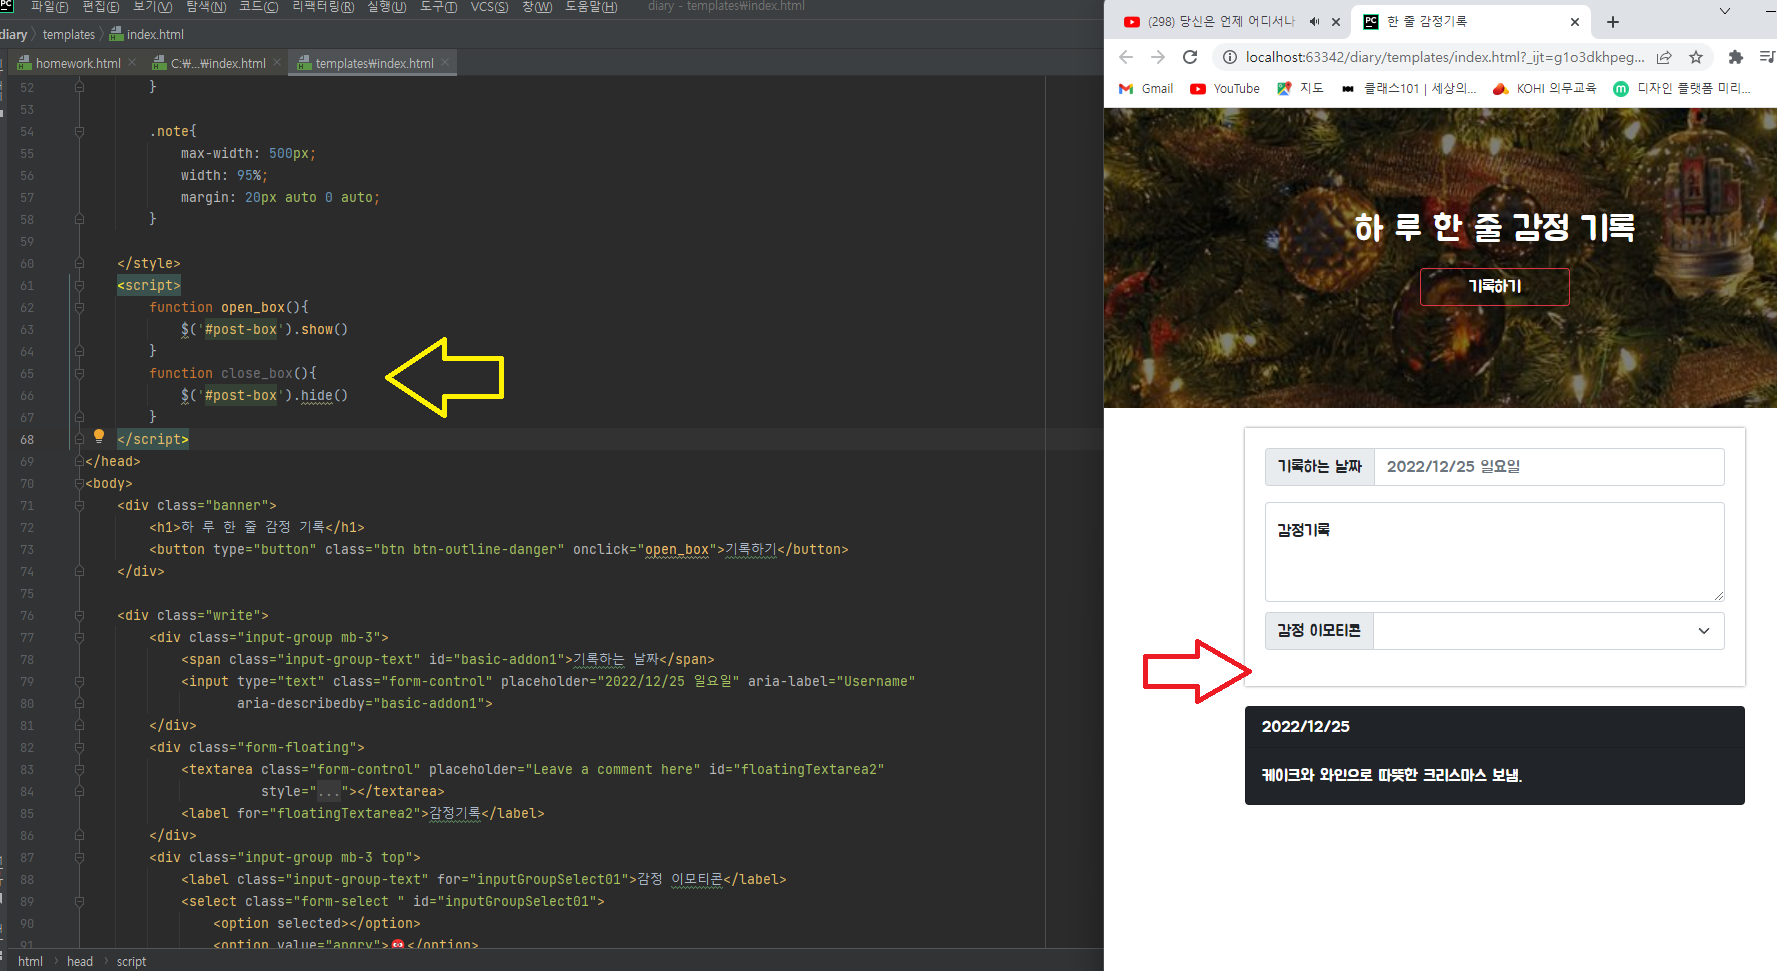Click the html breadcrumb in the status bar
The image size is (1777, 971).
(30, 961)
